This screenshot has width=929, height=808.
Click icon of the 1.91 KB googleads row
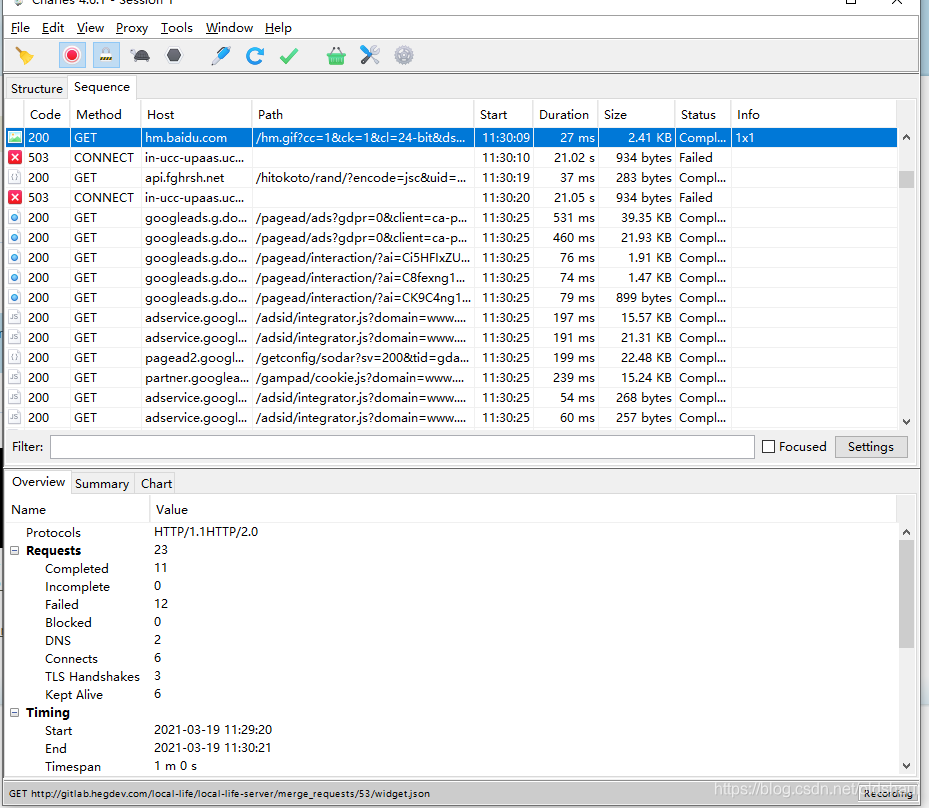click(x=15, y=258)
